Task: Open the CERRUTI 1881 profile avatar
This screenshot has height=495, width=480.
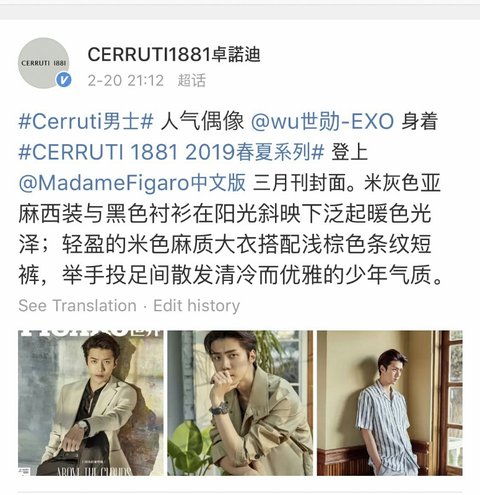Action: [x=43, y=63]
